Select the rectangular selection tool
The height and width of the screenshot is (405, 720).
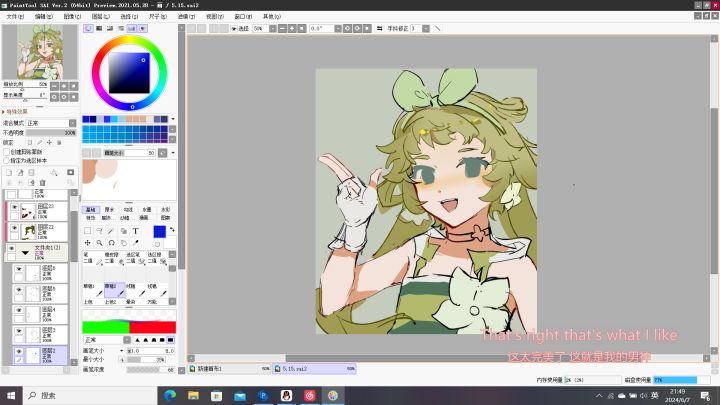(87, 231)
